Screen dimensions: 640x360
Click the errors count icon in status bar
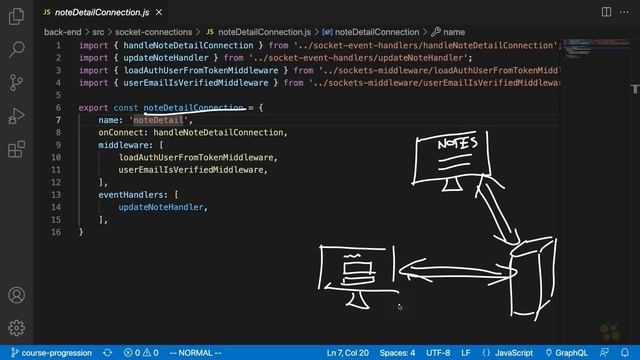click(x=128, y=353)
